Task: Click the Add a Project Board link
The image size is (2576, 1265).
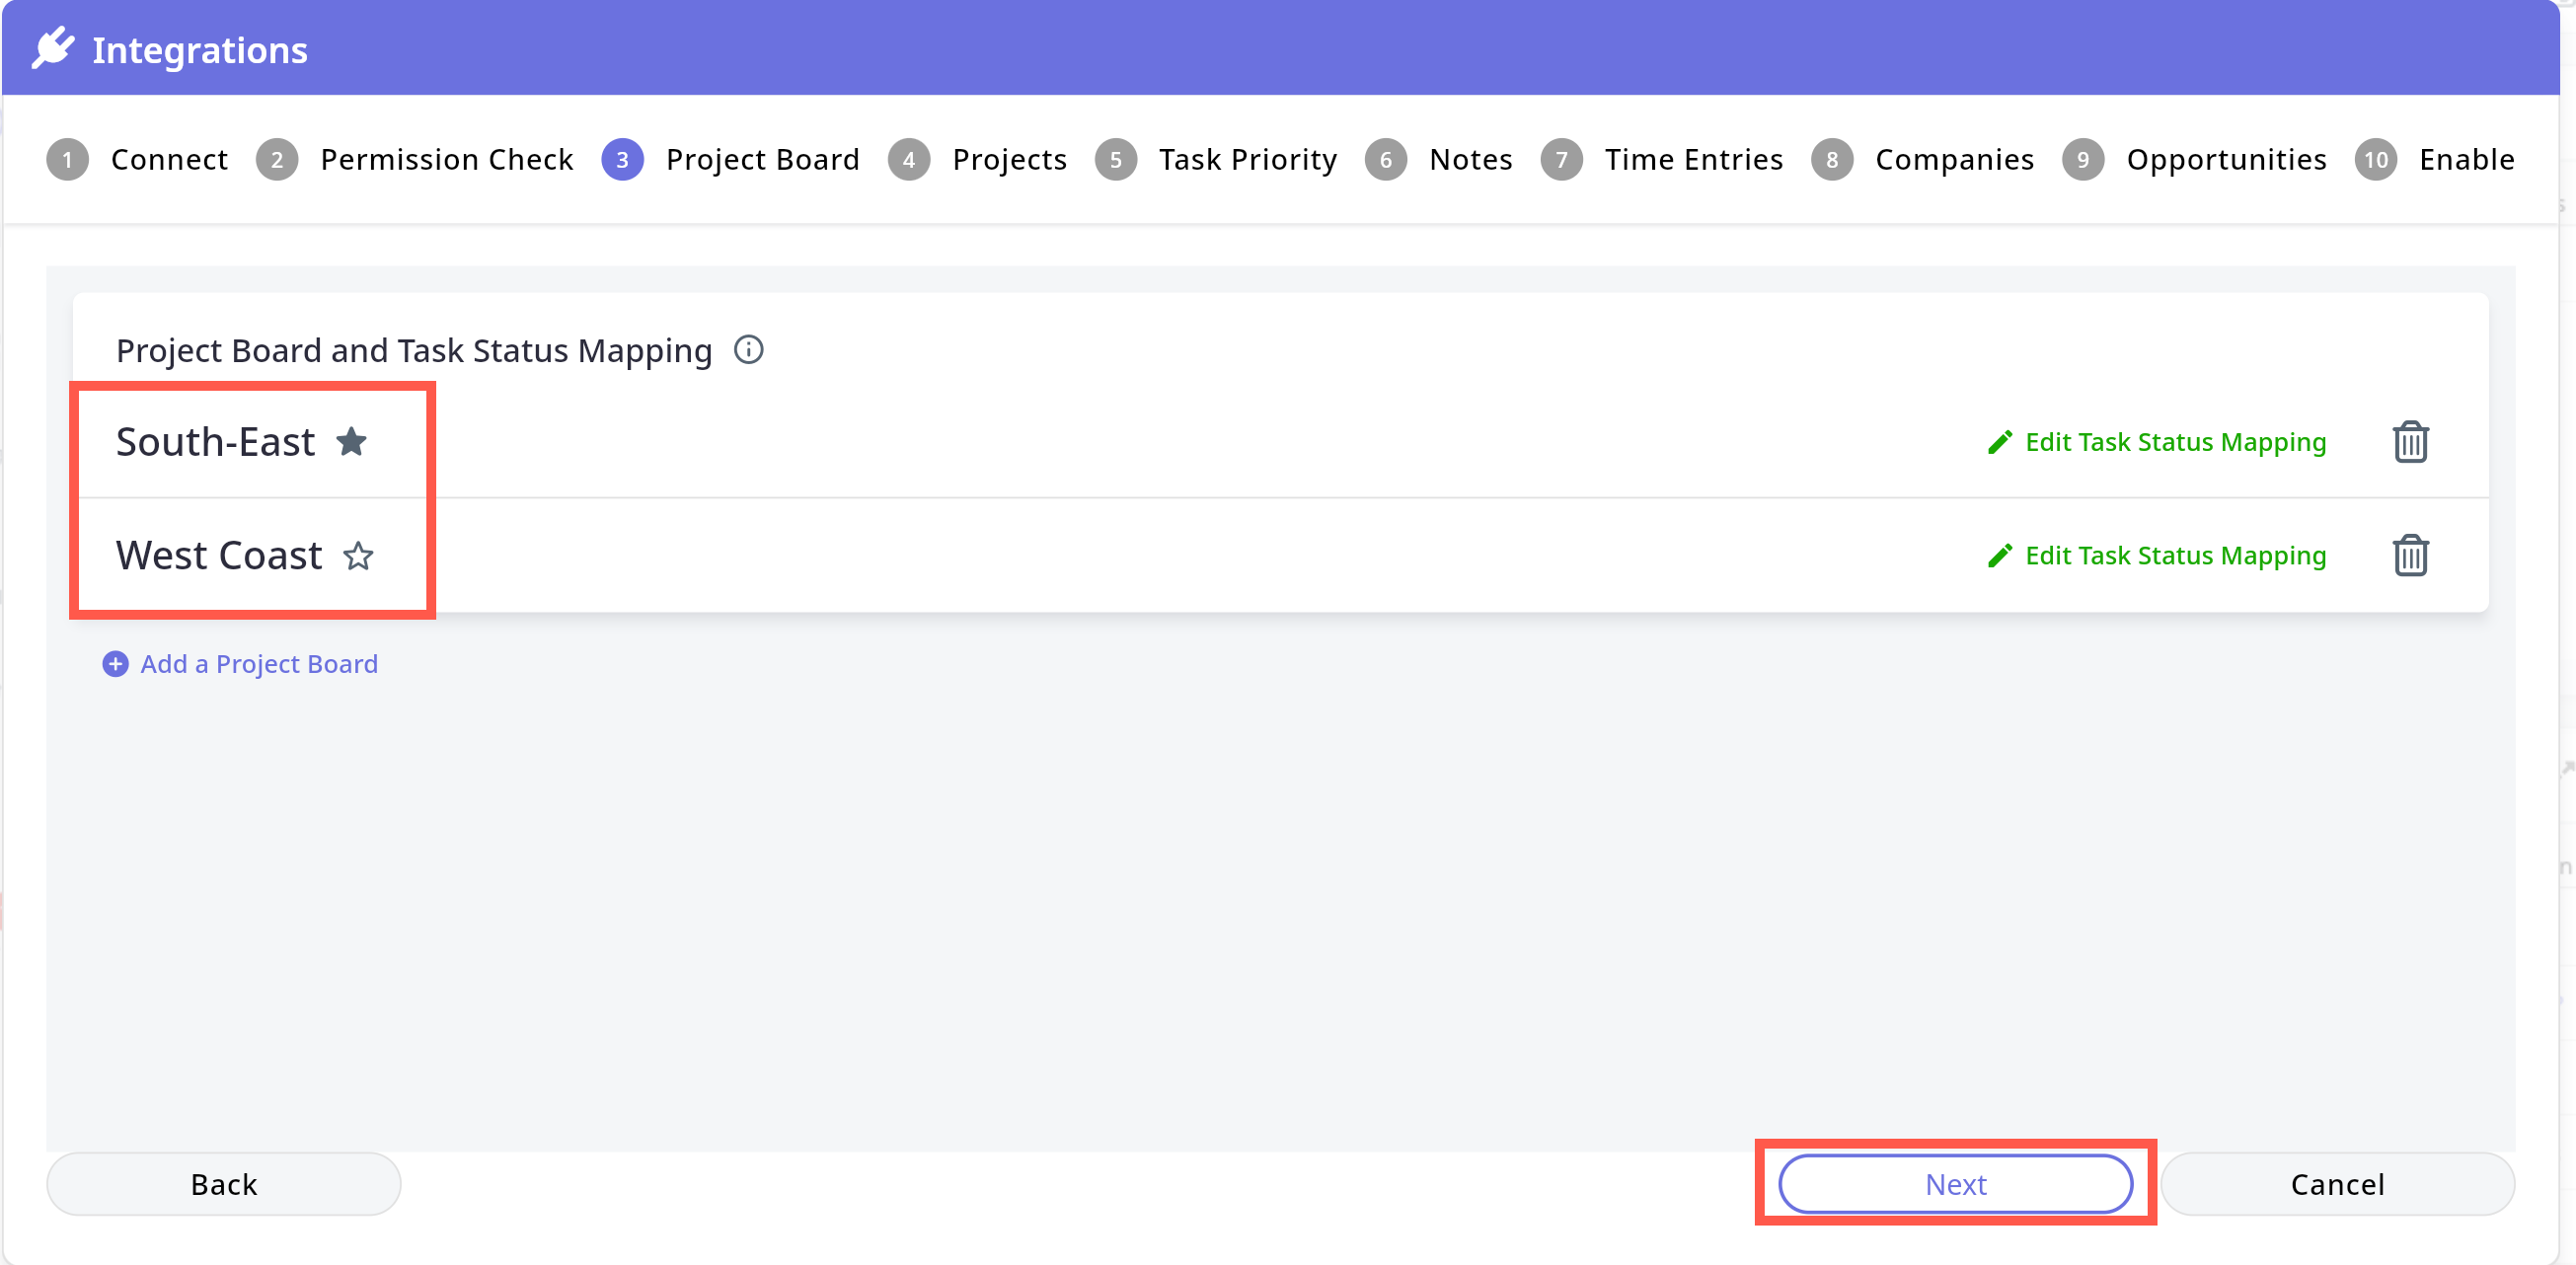Action: click(x=259, y=664)
